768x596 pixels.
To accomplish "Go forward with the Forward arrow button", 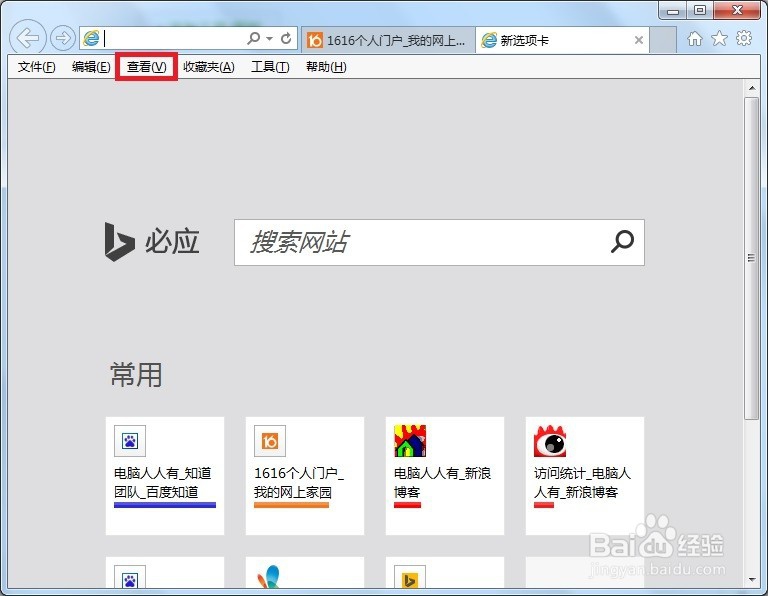I will point(63,38).
